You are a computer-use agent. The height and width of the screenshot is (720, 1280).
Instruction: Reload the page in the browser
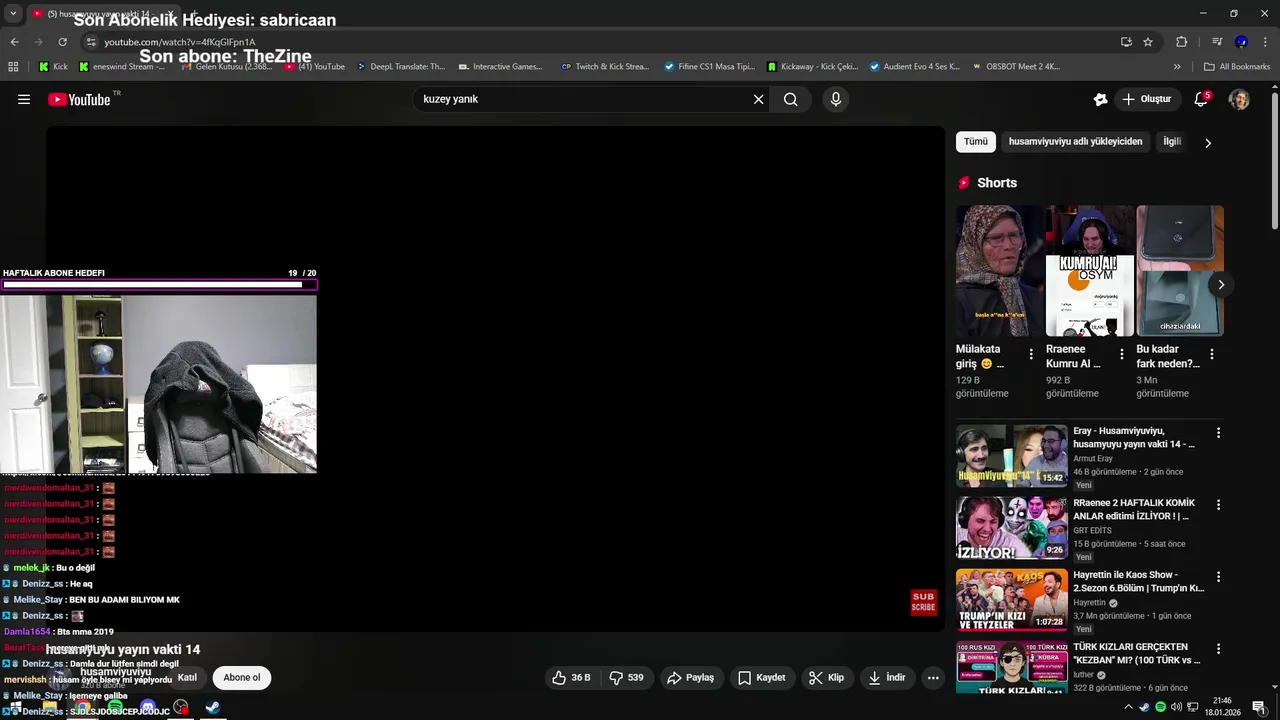(x=62, y=42)
